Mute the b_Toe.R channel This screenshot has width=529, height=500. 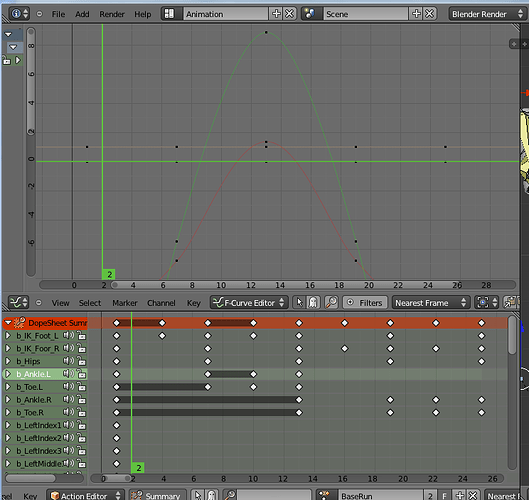(x=68, y=412)
